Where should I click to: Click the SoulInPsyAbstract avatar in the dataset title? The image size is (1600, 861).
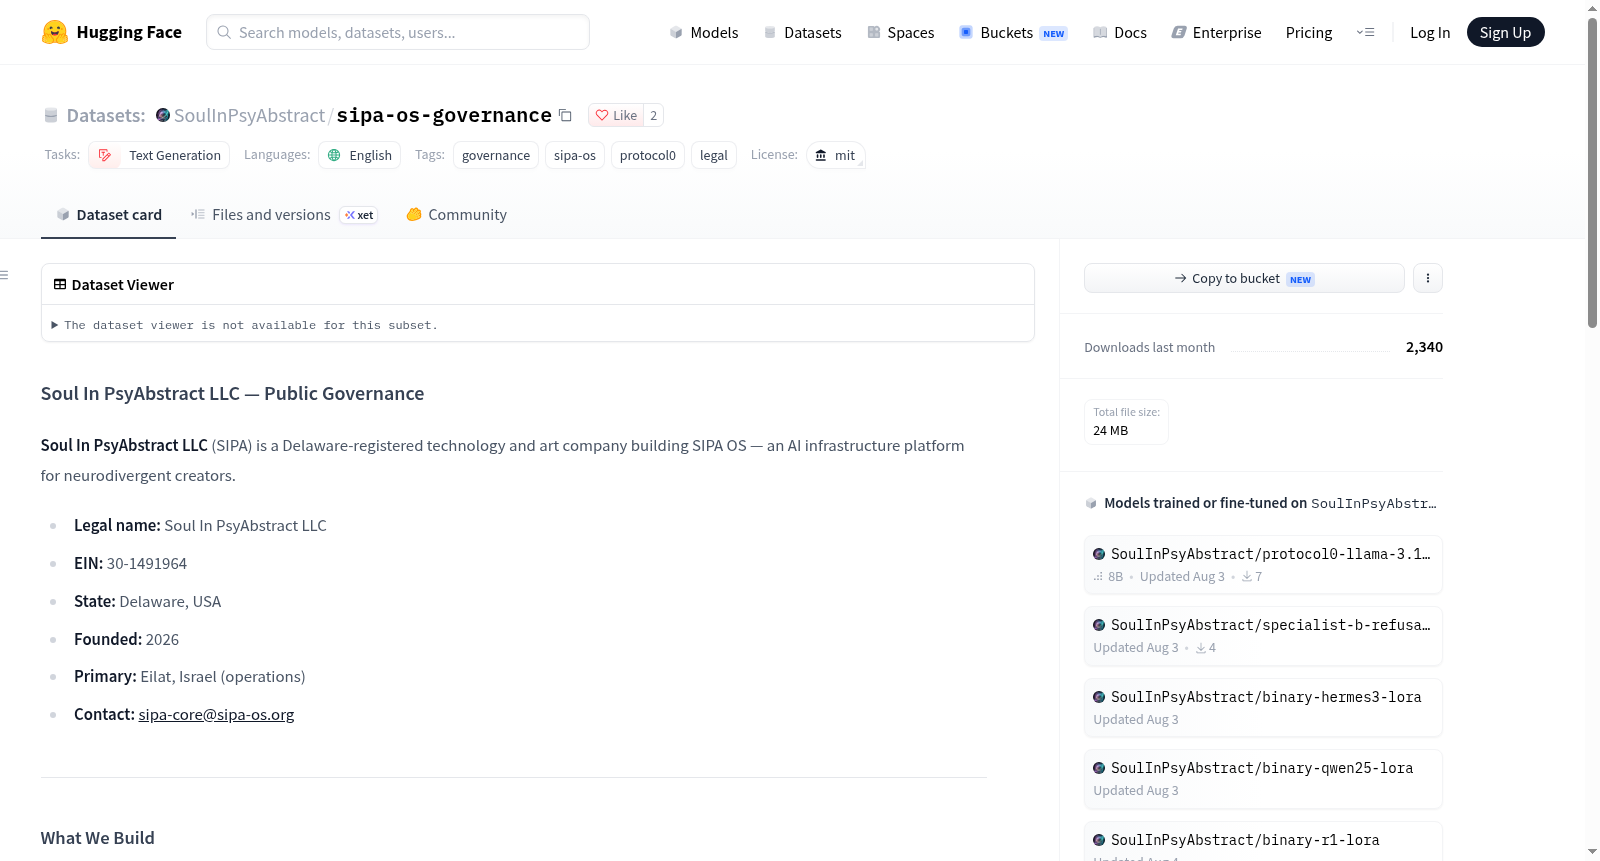(x=163, y=115)
